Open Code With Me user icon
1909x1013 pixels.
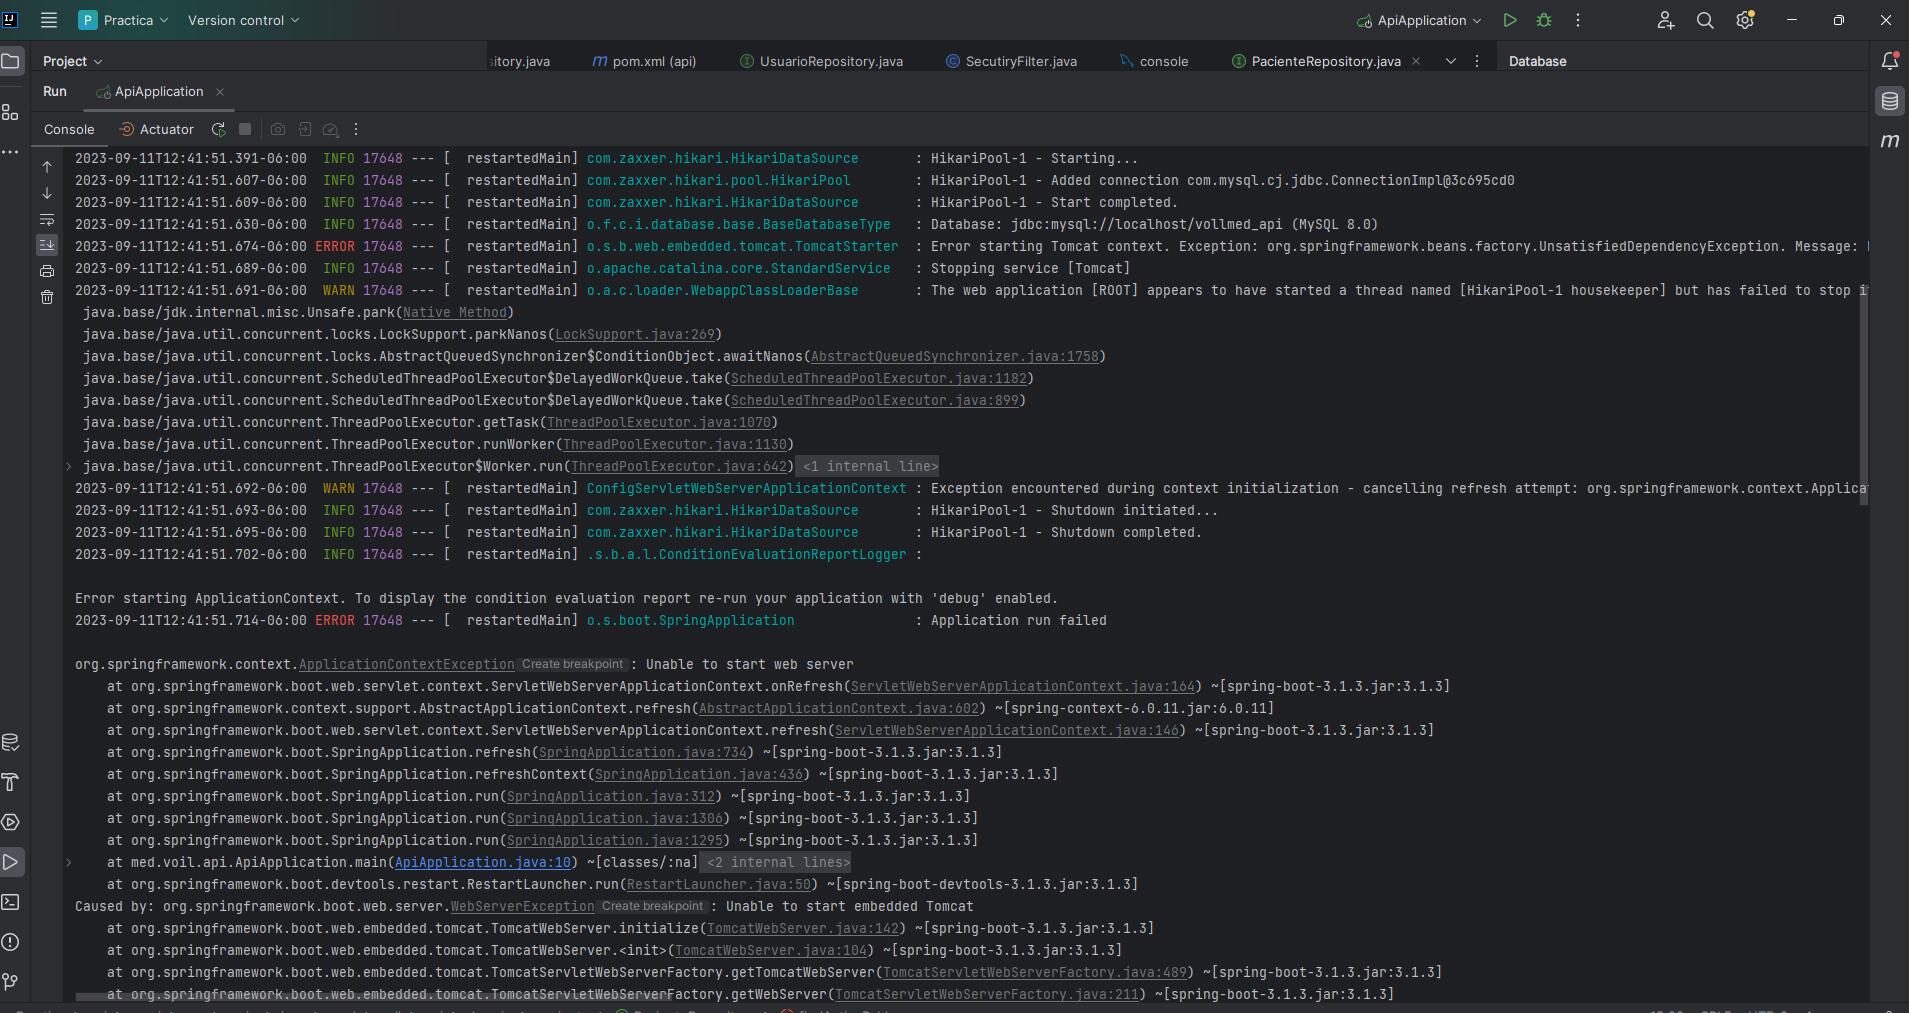coord(1665,20)
